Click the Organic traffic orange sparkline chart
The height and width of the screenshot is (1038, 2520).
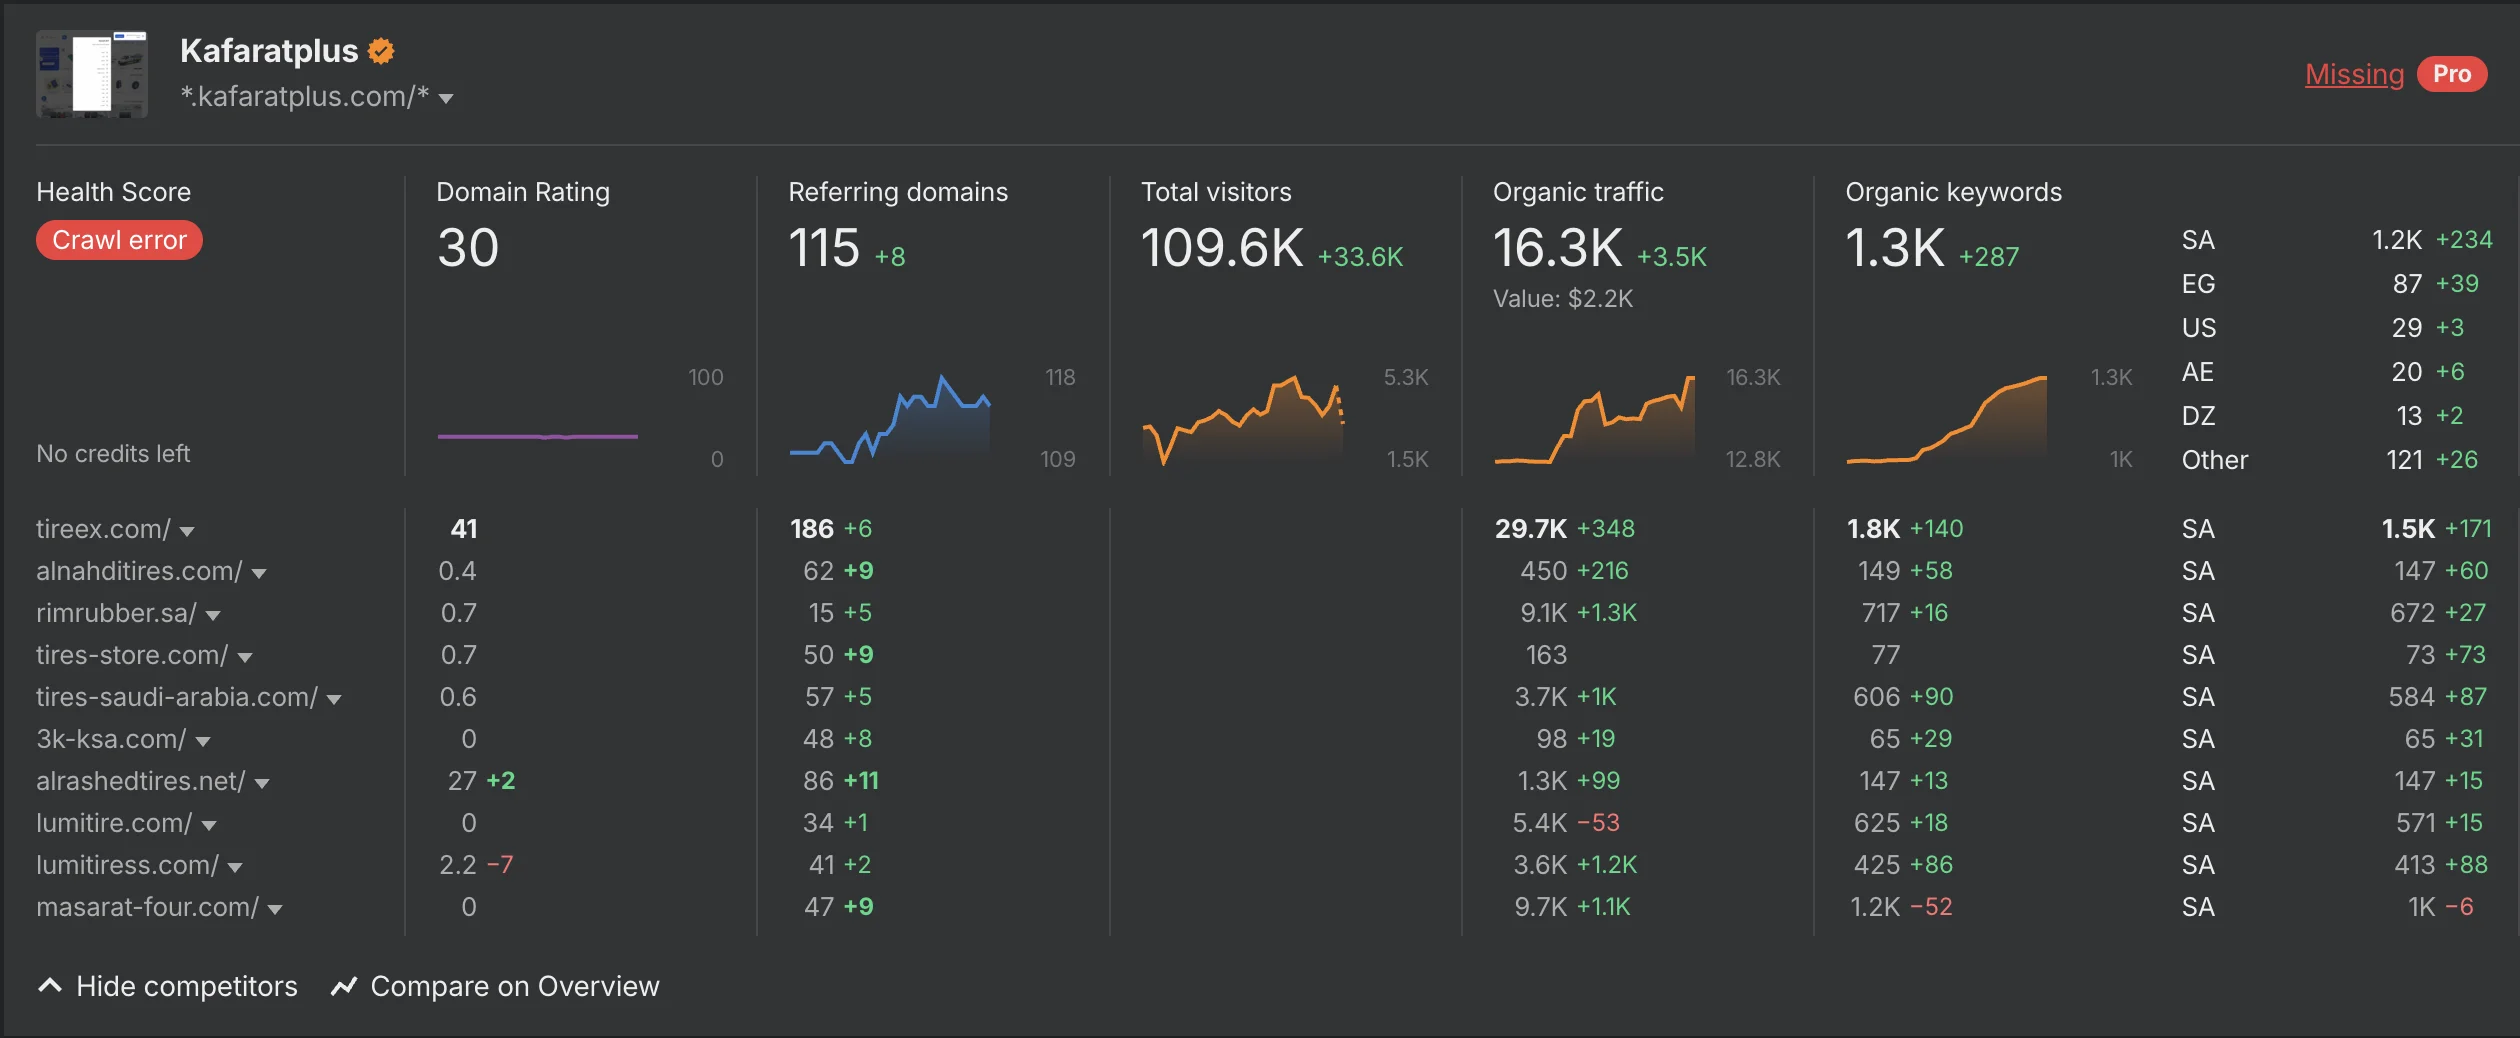click(x=1594, y=420)
